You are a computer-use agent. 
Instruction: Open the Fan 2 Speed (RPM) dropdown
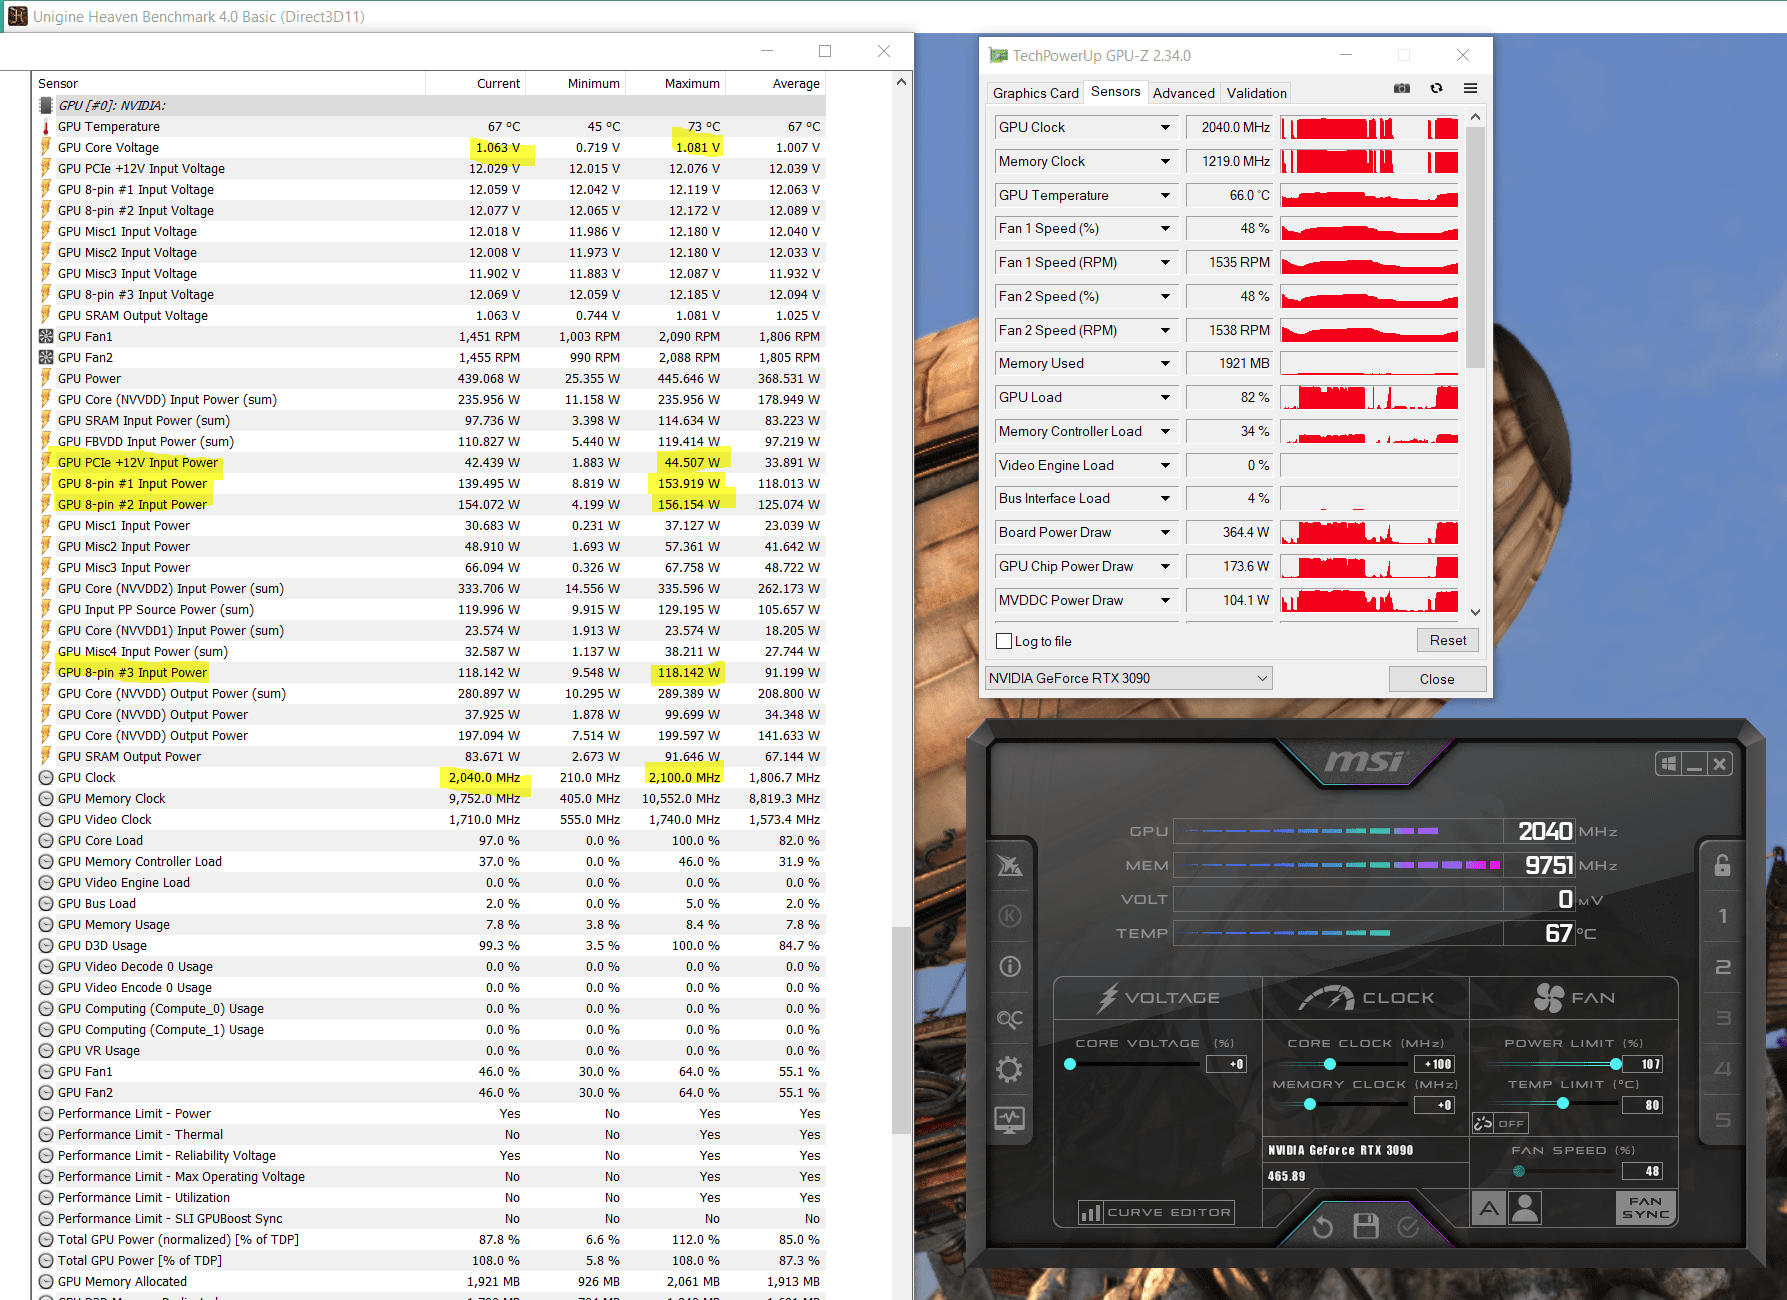coord(1165,331)
